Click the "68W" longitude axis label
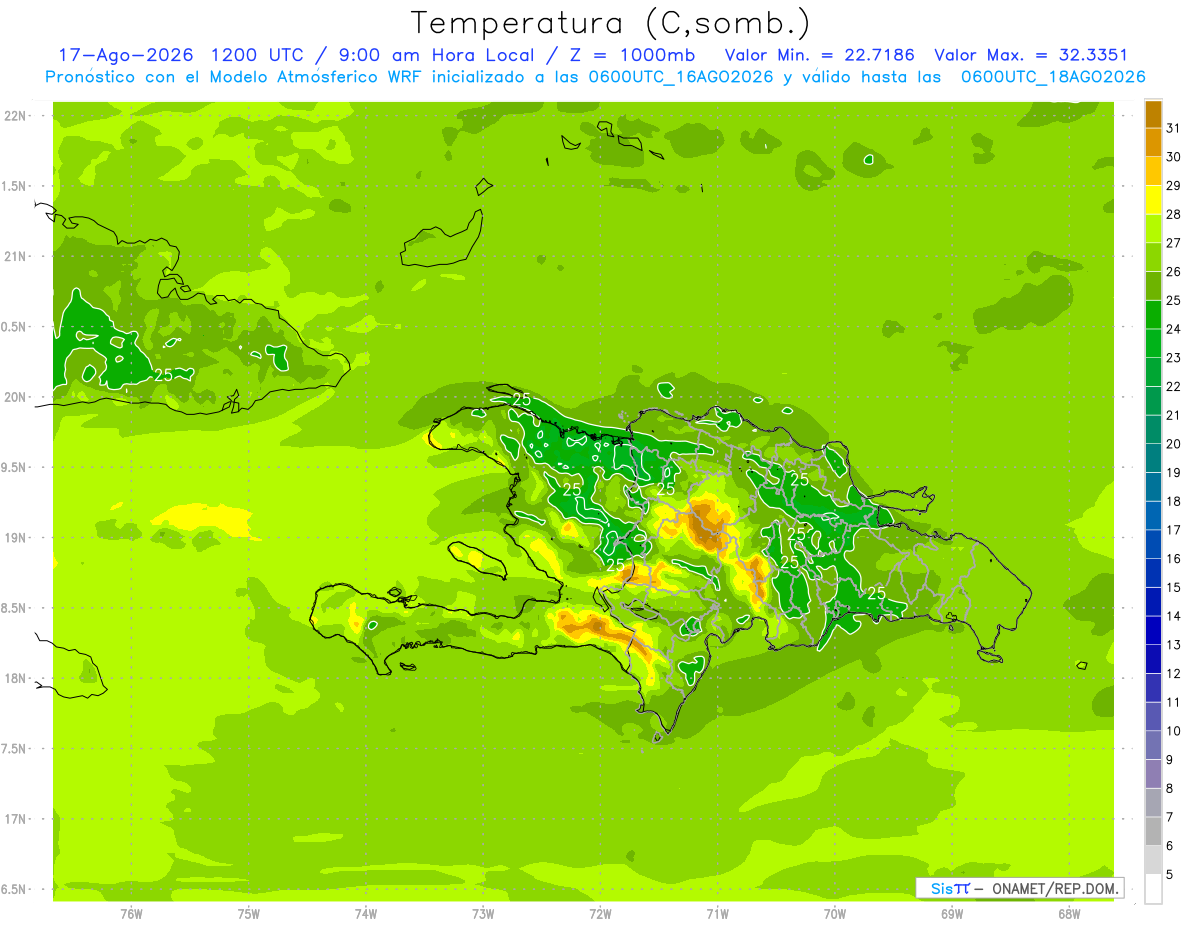This screenshot has height=927, width=1200. tap(1069, 914)
